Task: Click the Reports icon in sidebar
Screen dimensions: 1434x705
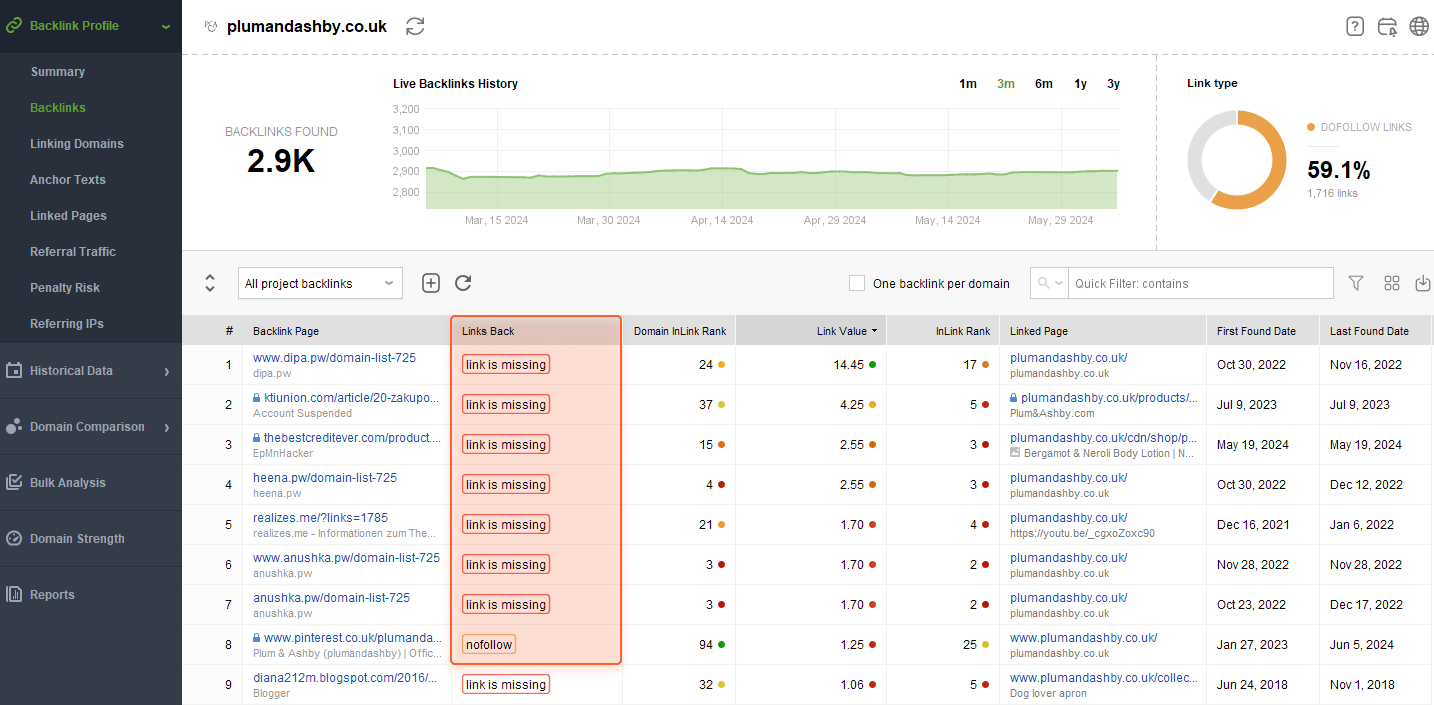Action: click(x=14, y=595)
